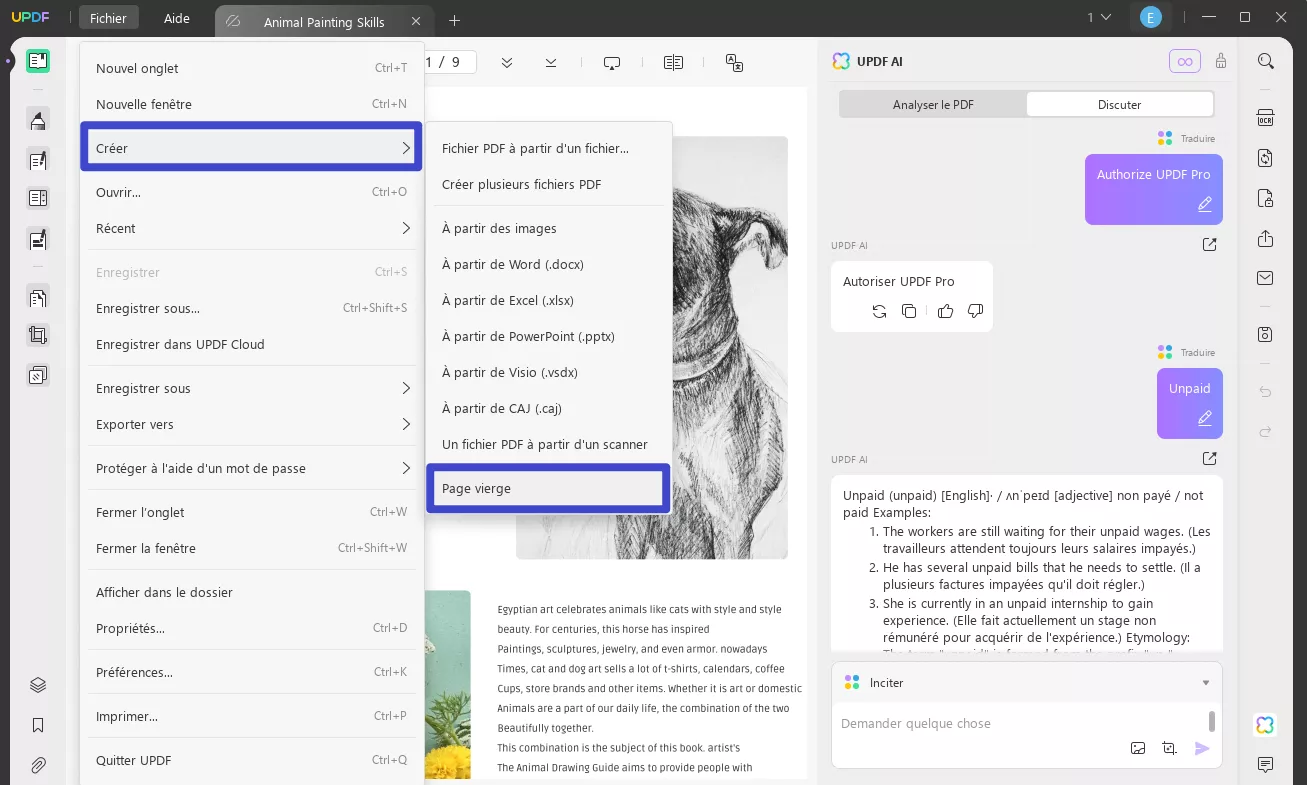Open the email icon in the right sidebar
This screenshot has height=785, width=1307.
tap(1265, 277)
